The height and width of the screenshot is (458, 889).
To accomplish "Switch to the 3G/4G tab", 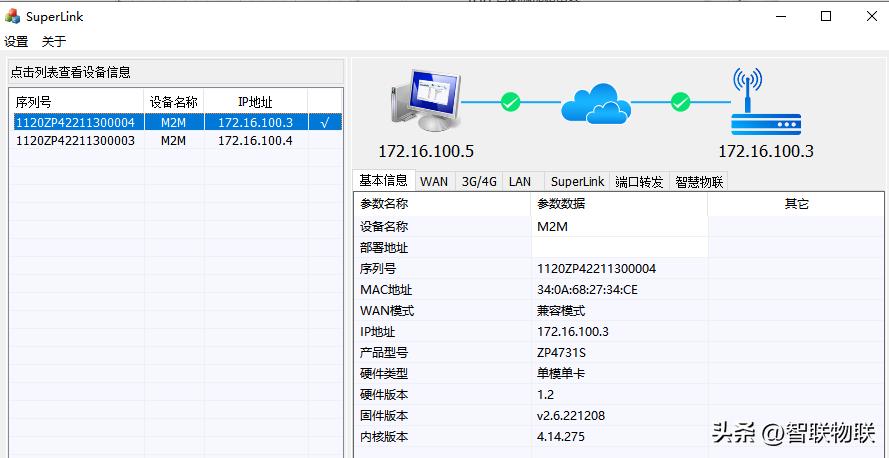I will point(479,182).
